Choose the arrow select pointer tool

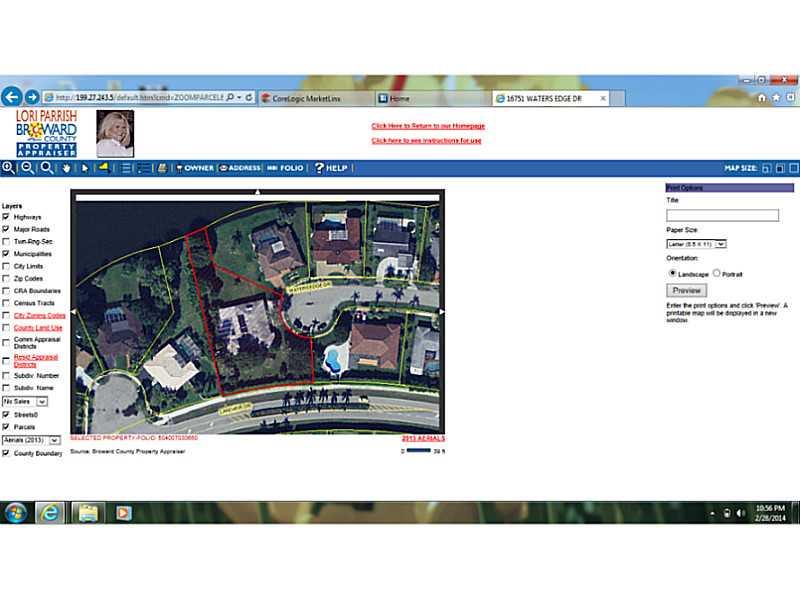click(85, 168)
